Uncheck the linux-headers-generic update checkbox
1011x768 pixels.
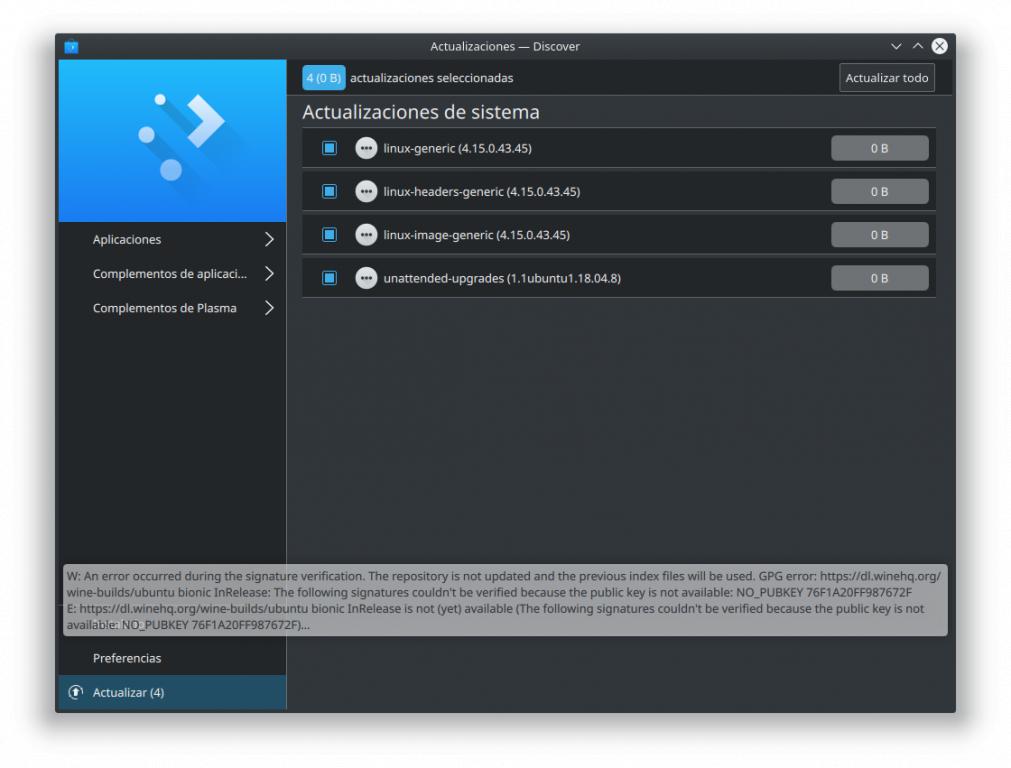pos(329,191)
